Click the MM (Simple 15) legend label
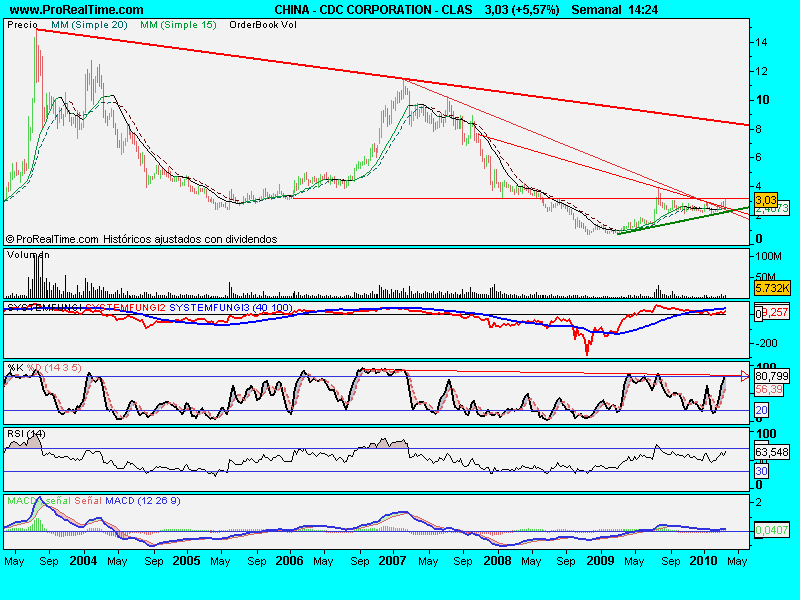 click(x=178, y=24)
